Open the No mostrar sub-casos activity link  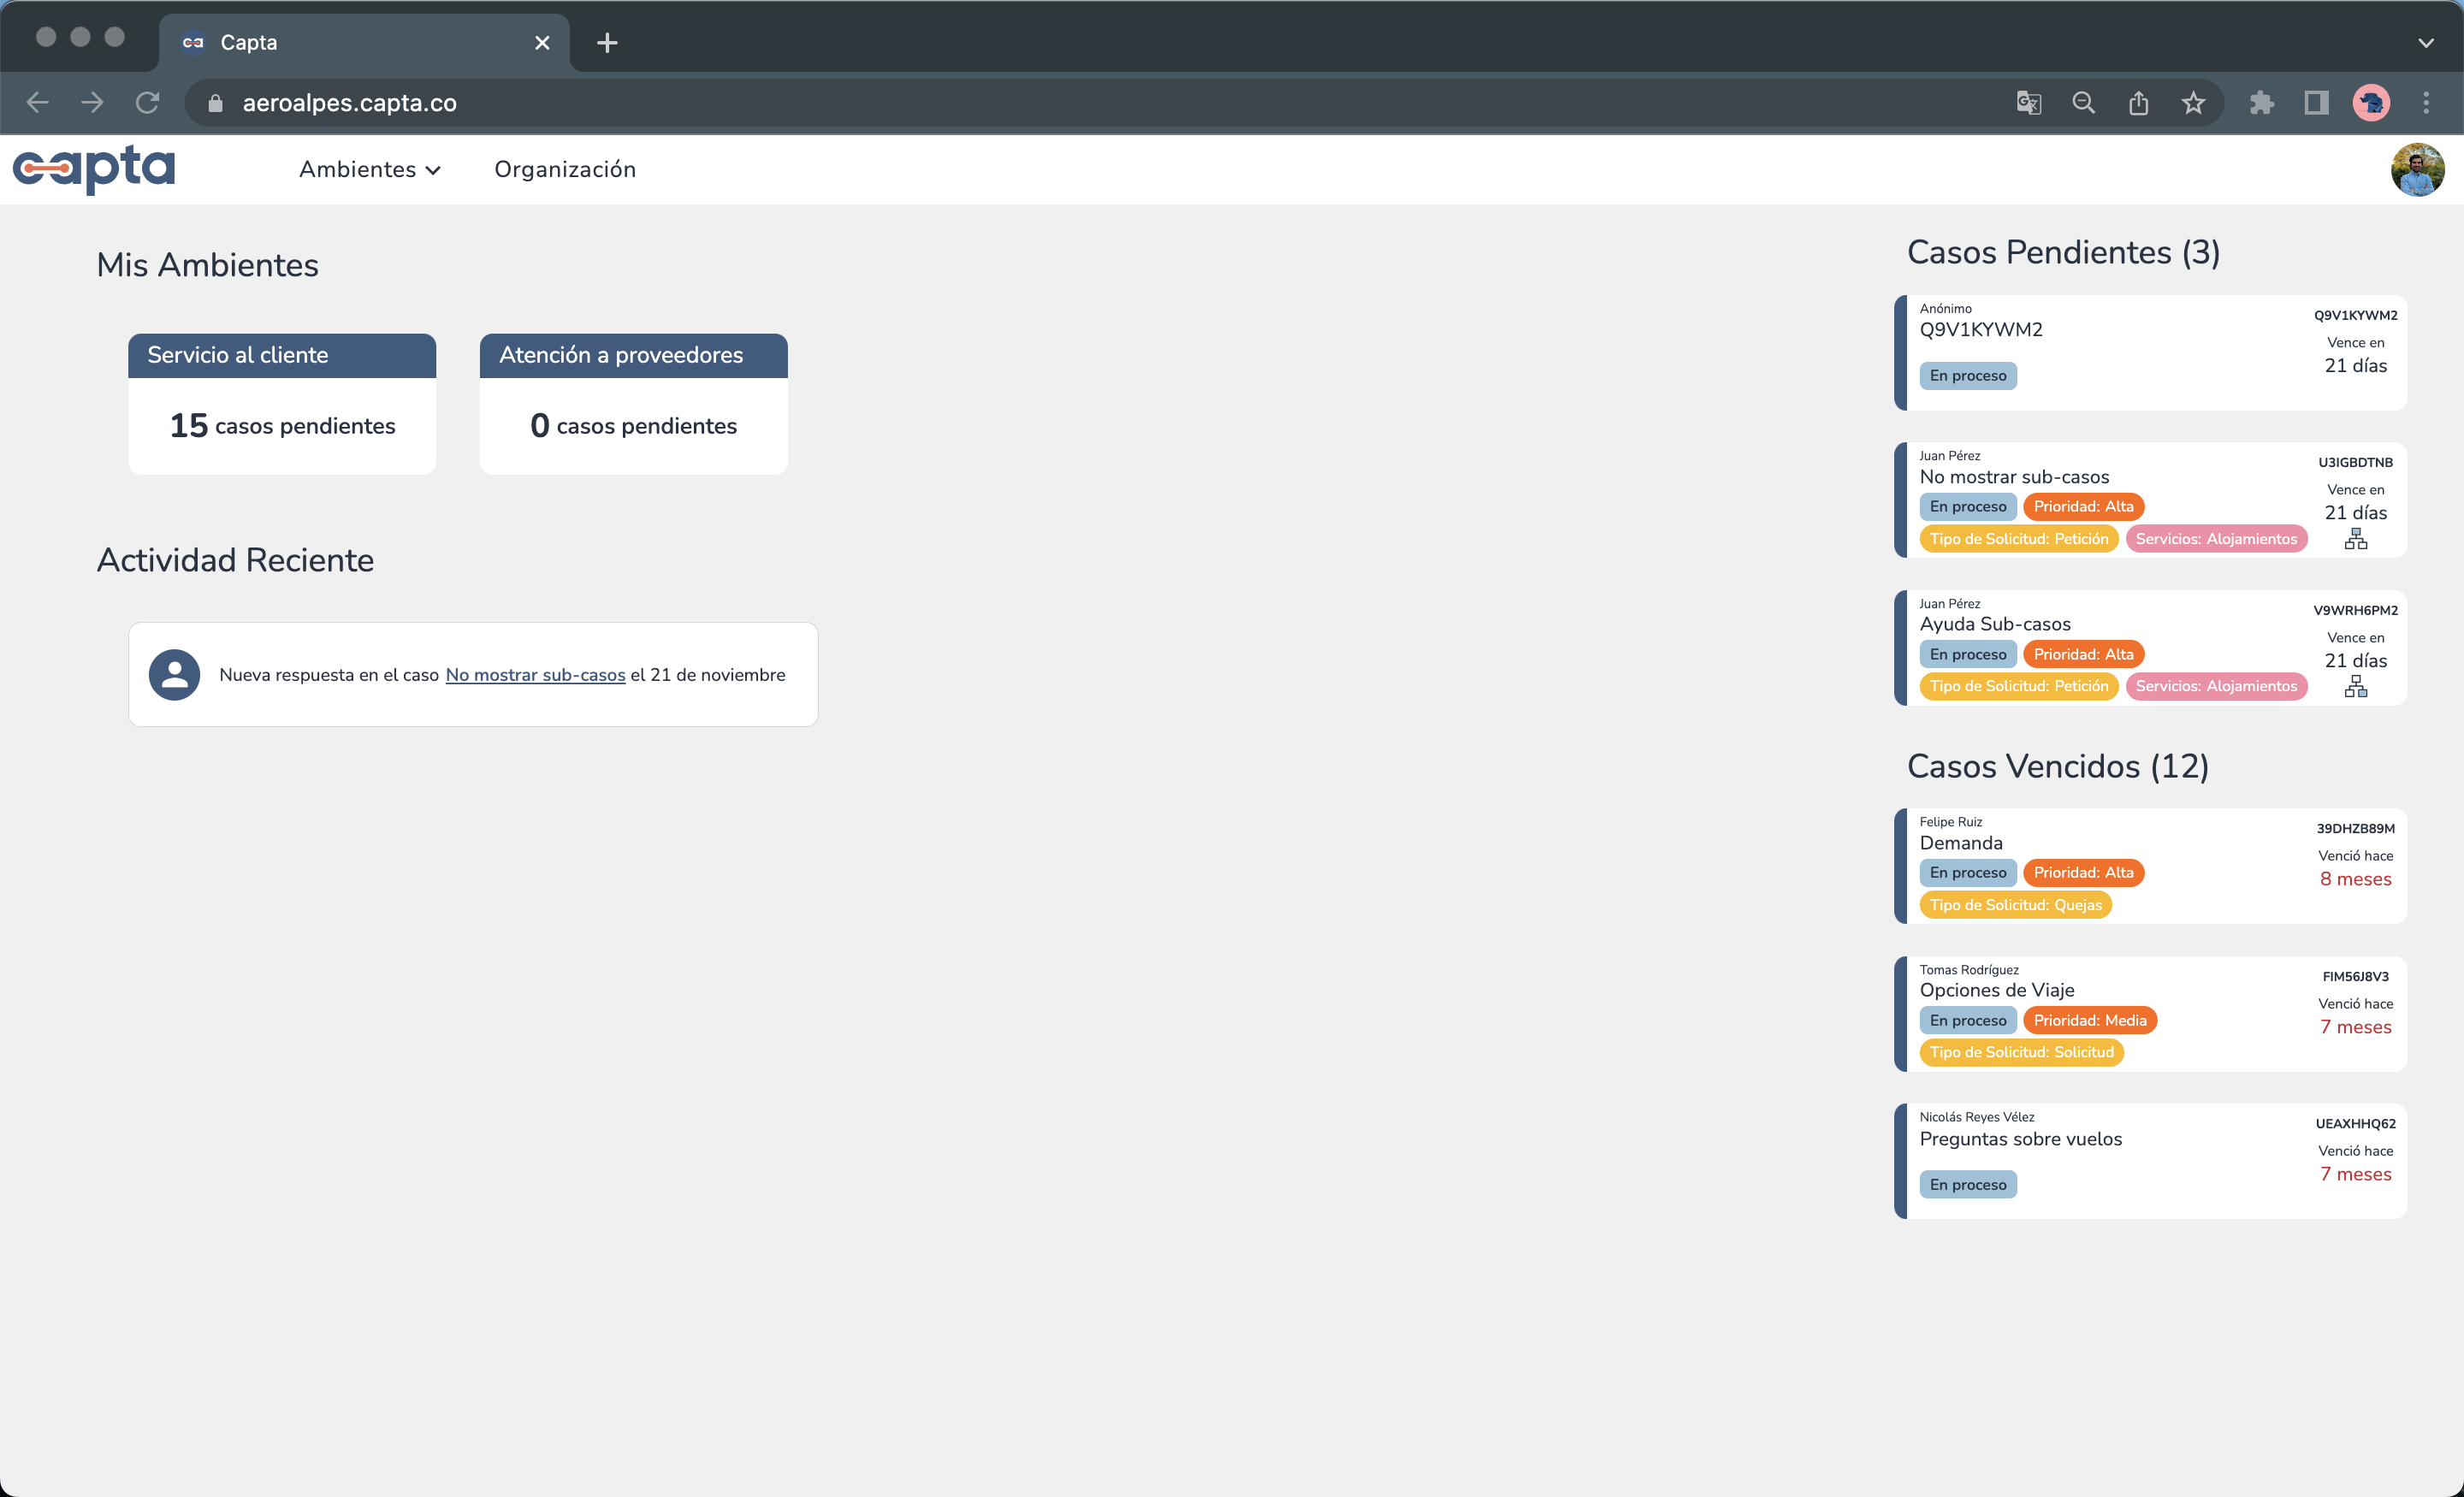(x=535, y=675)
